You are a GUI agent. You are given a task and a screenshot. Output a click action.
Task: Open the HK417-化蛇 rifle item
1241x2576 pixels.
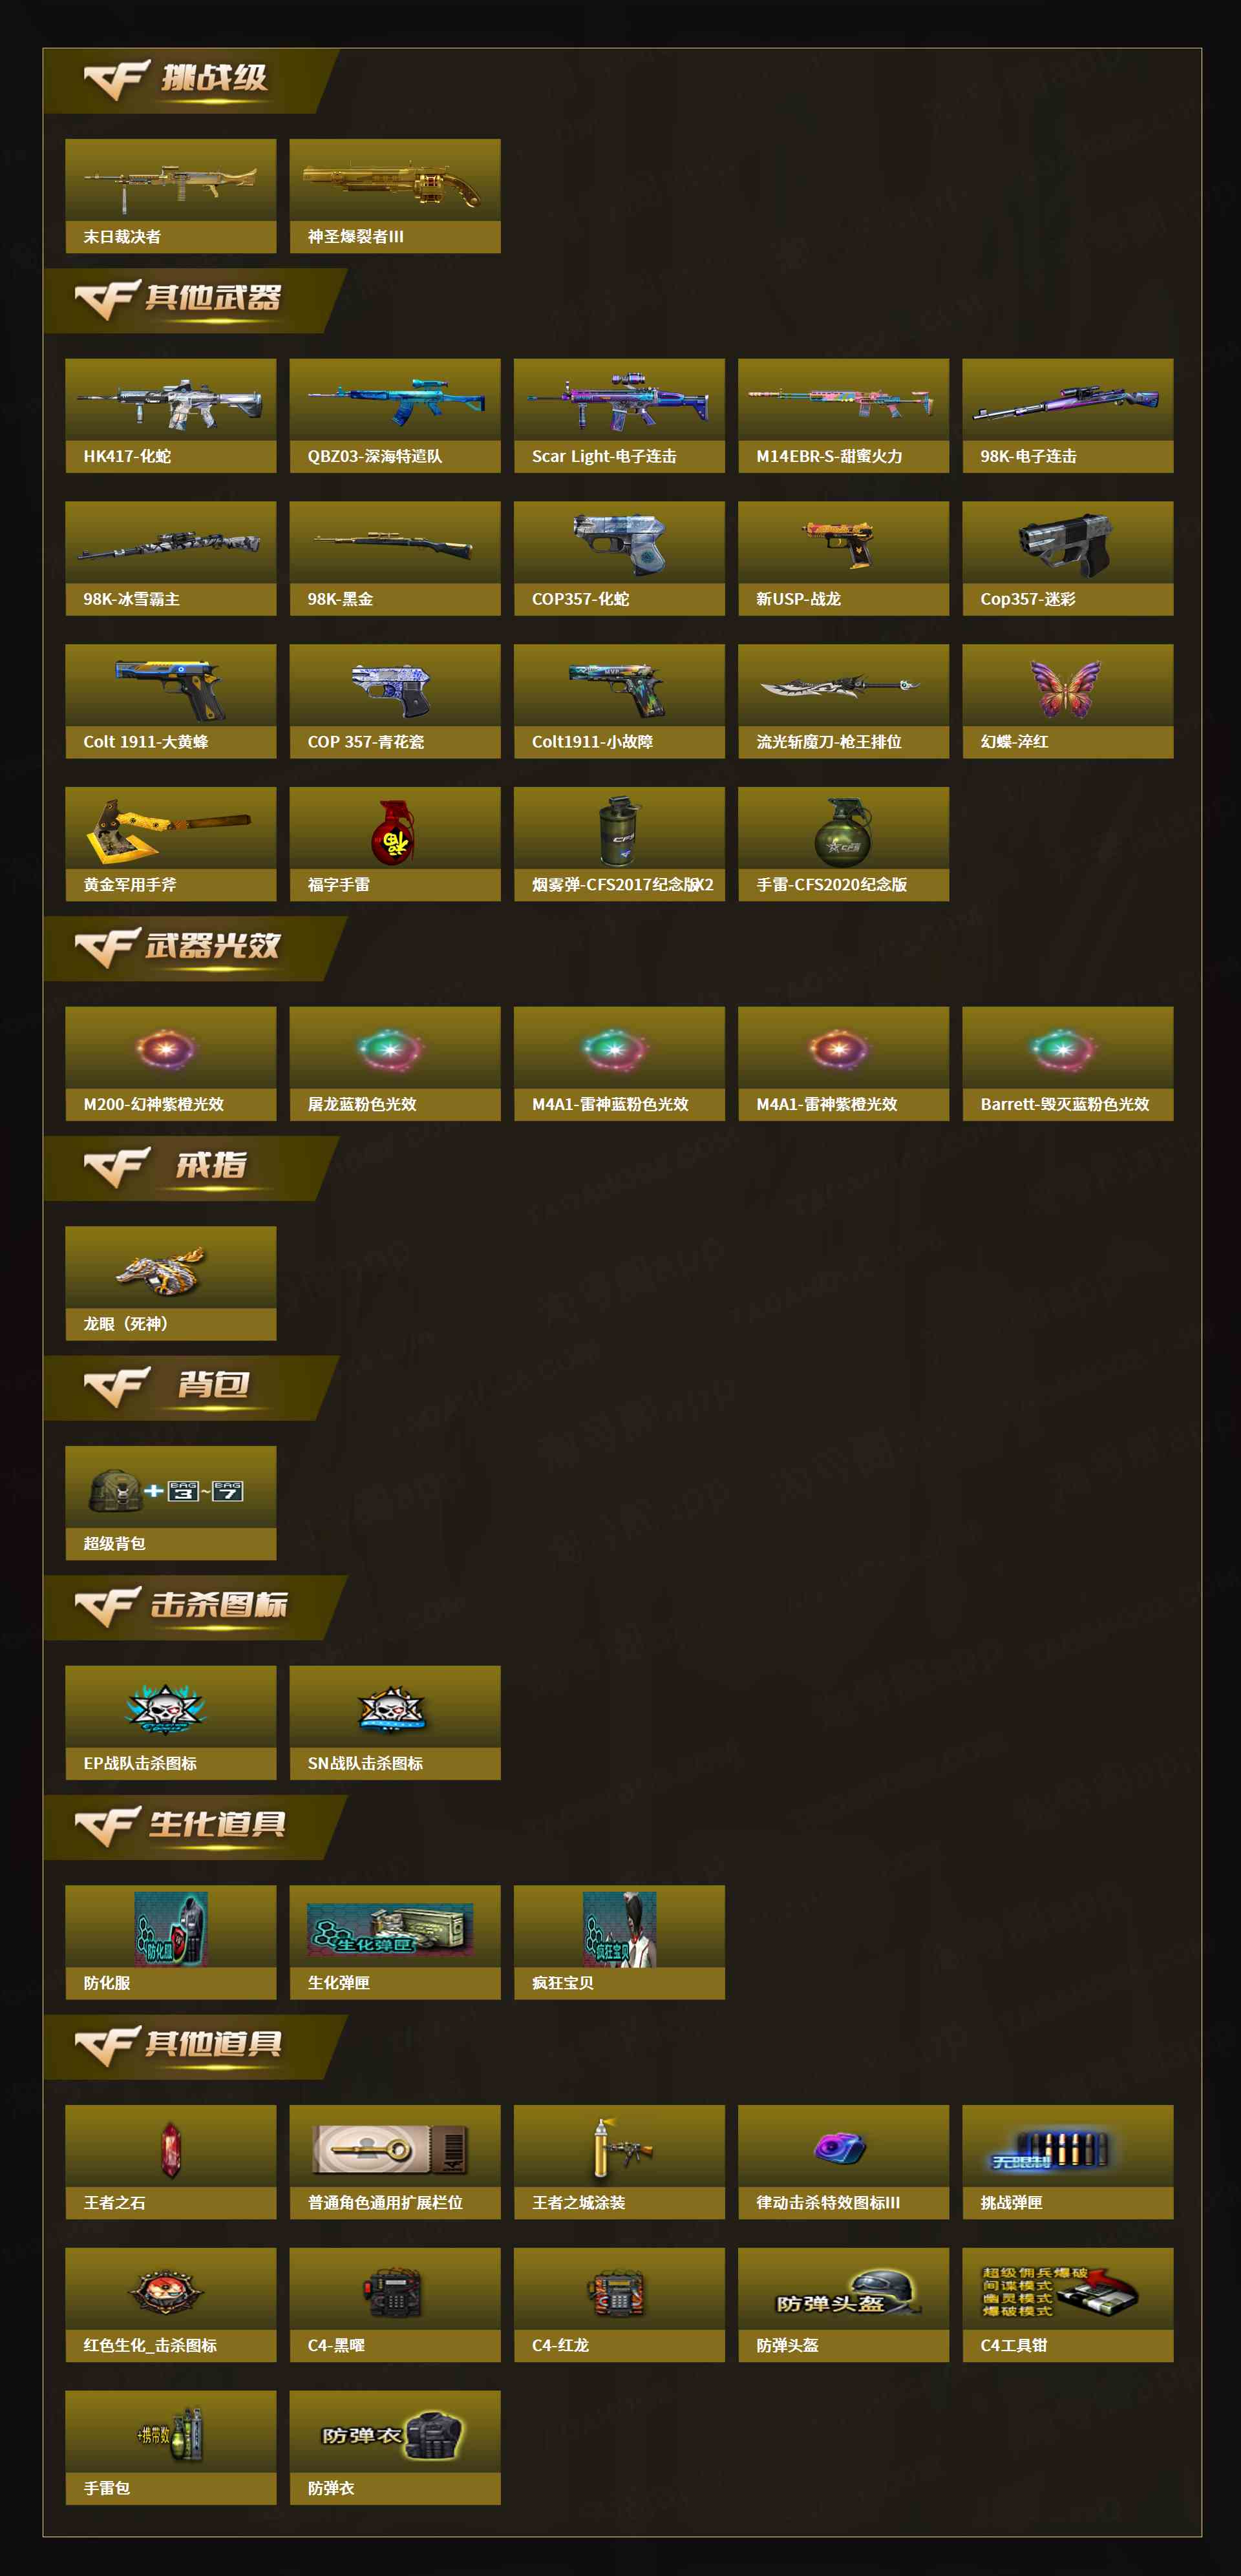pos(171,416)
